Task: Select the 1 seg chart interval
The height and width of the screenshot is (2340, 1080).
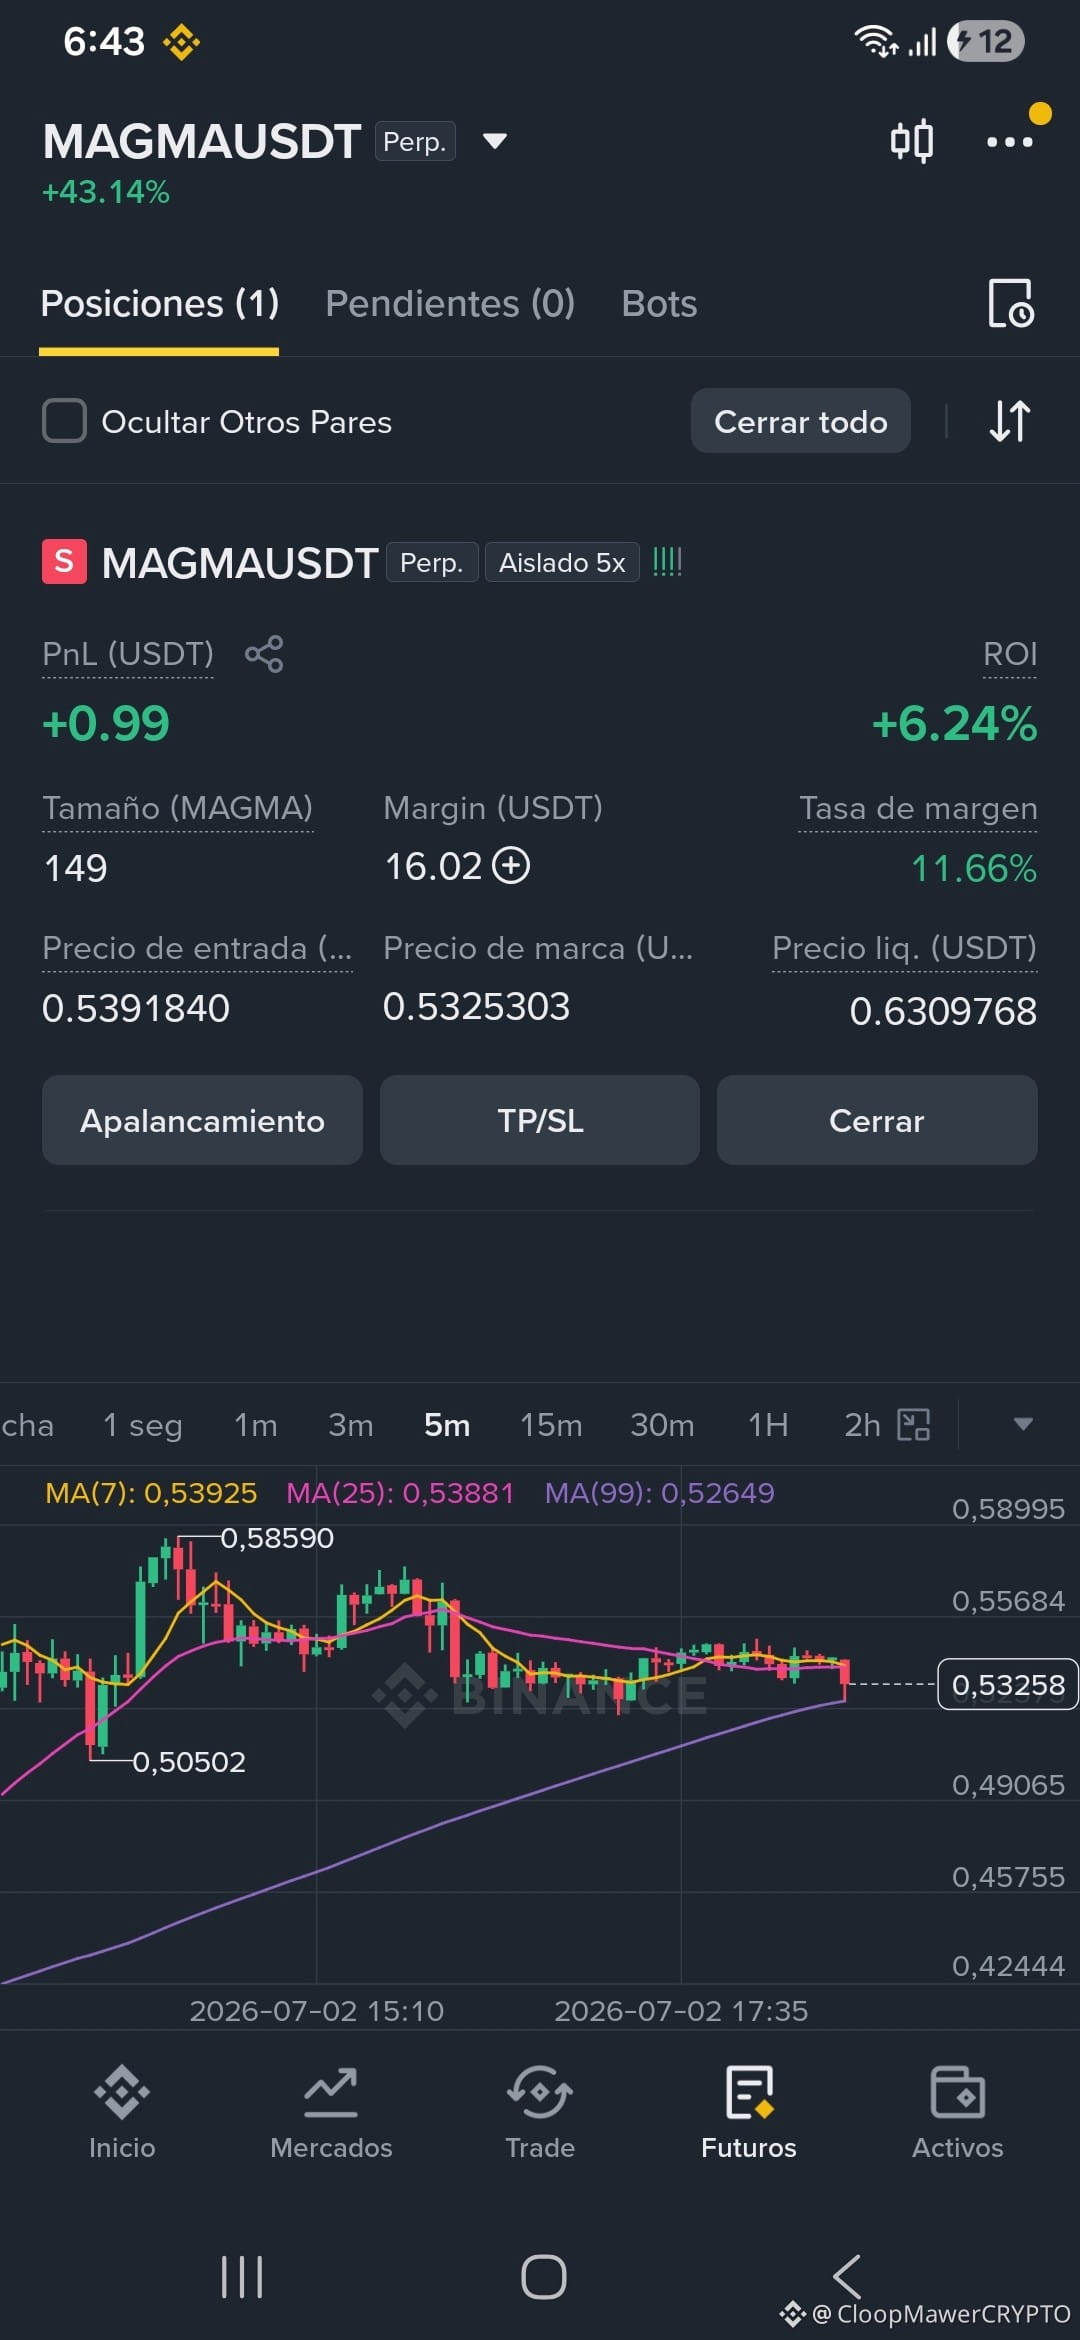Action: (x=143, y=1424)
